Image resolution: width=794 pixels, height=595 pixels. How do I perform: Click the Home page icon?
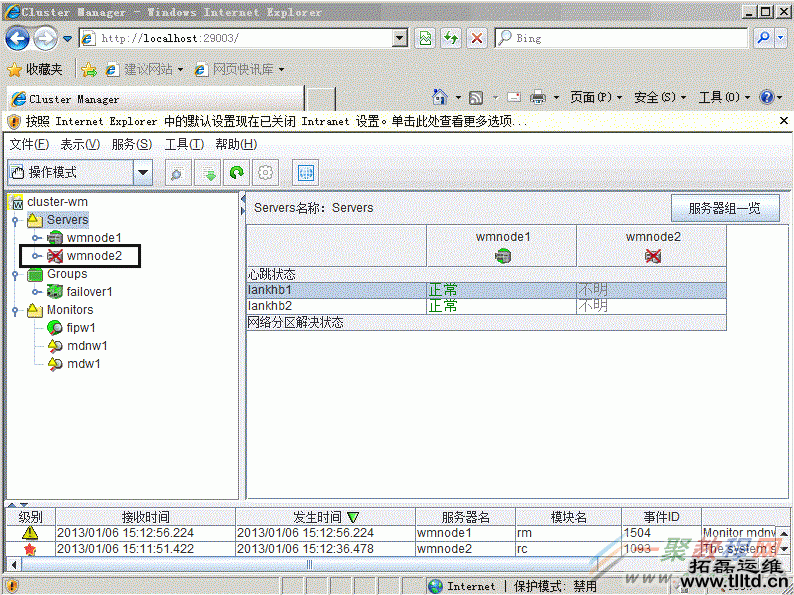pyautogui.click(x=440, y=97)
